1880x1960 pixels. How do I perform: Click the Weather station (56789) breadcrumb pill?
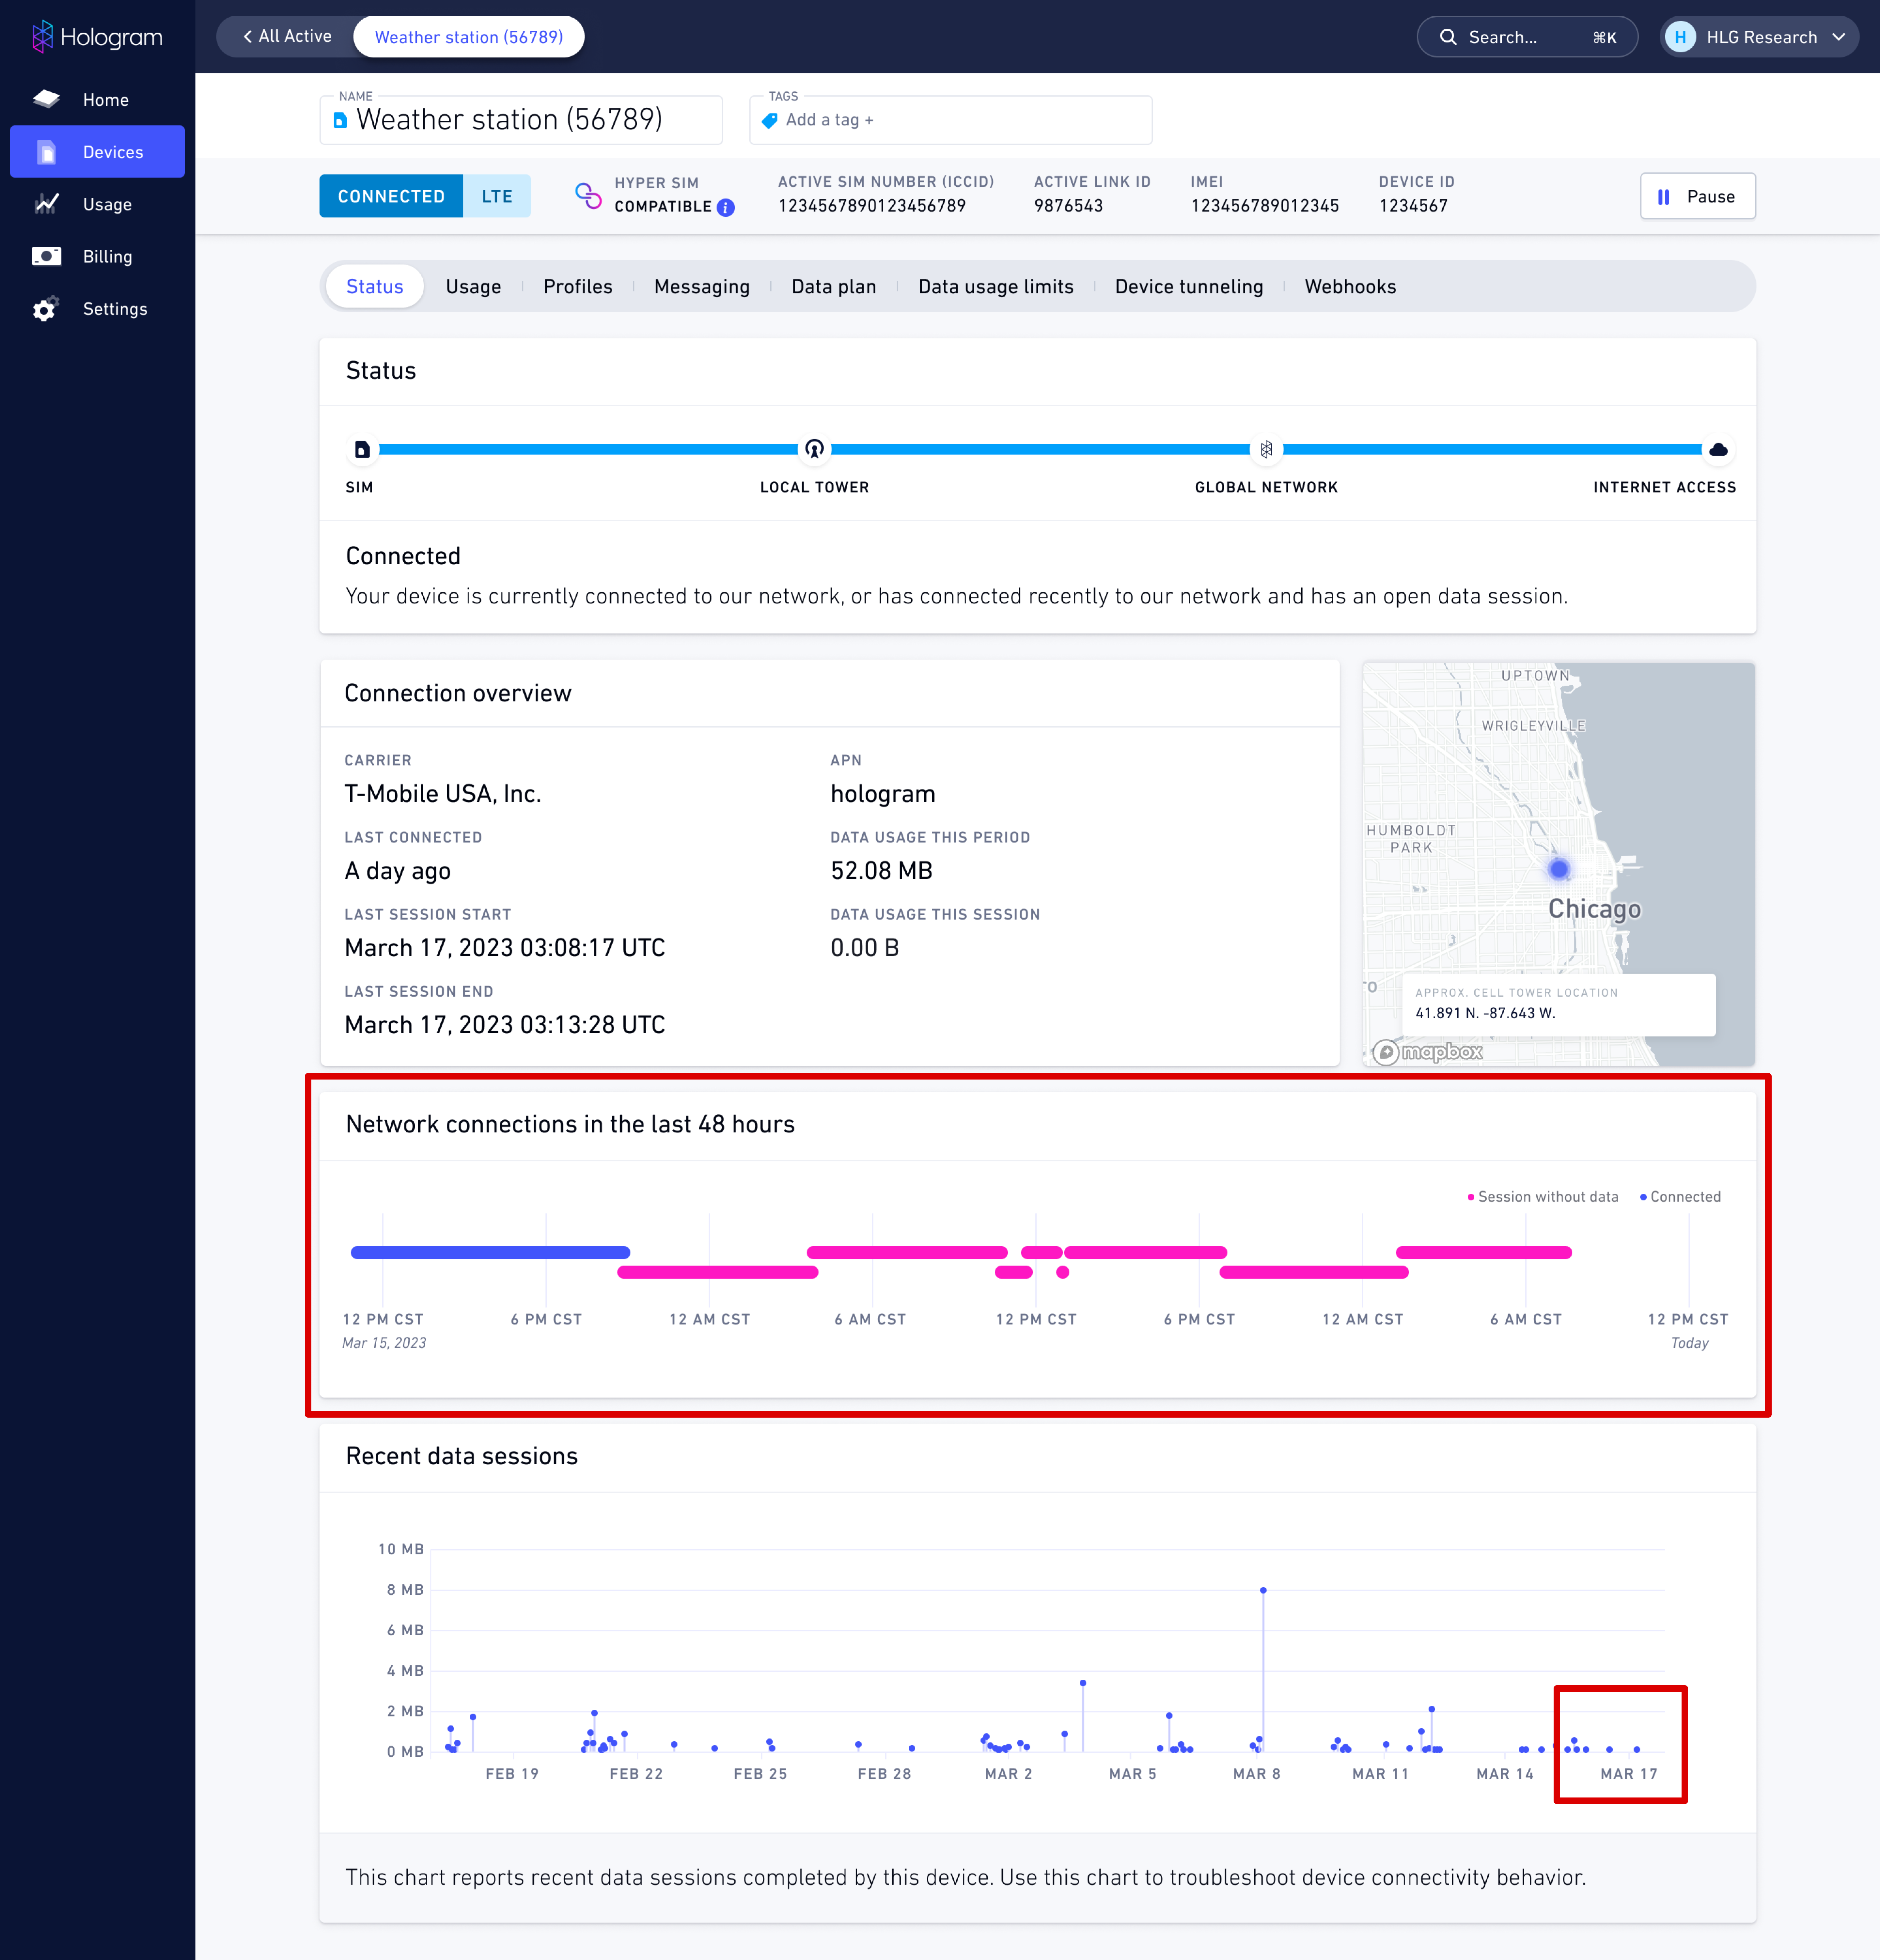coord(469,37)
